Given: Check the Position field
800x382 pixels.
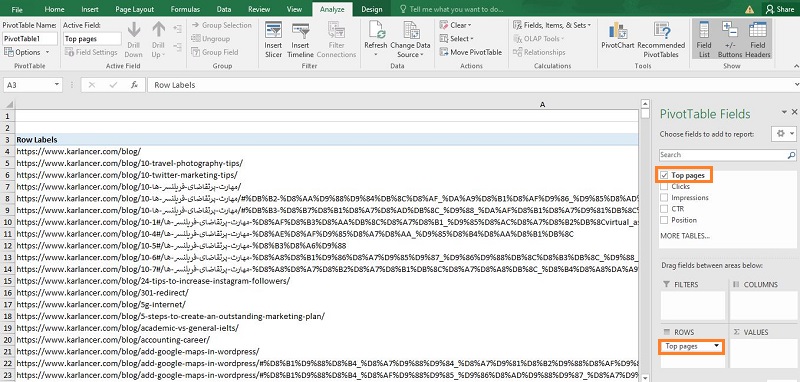Looking at the screenshot, I should coord(664,220).
